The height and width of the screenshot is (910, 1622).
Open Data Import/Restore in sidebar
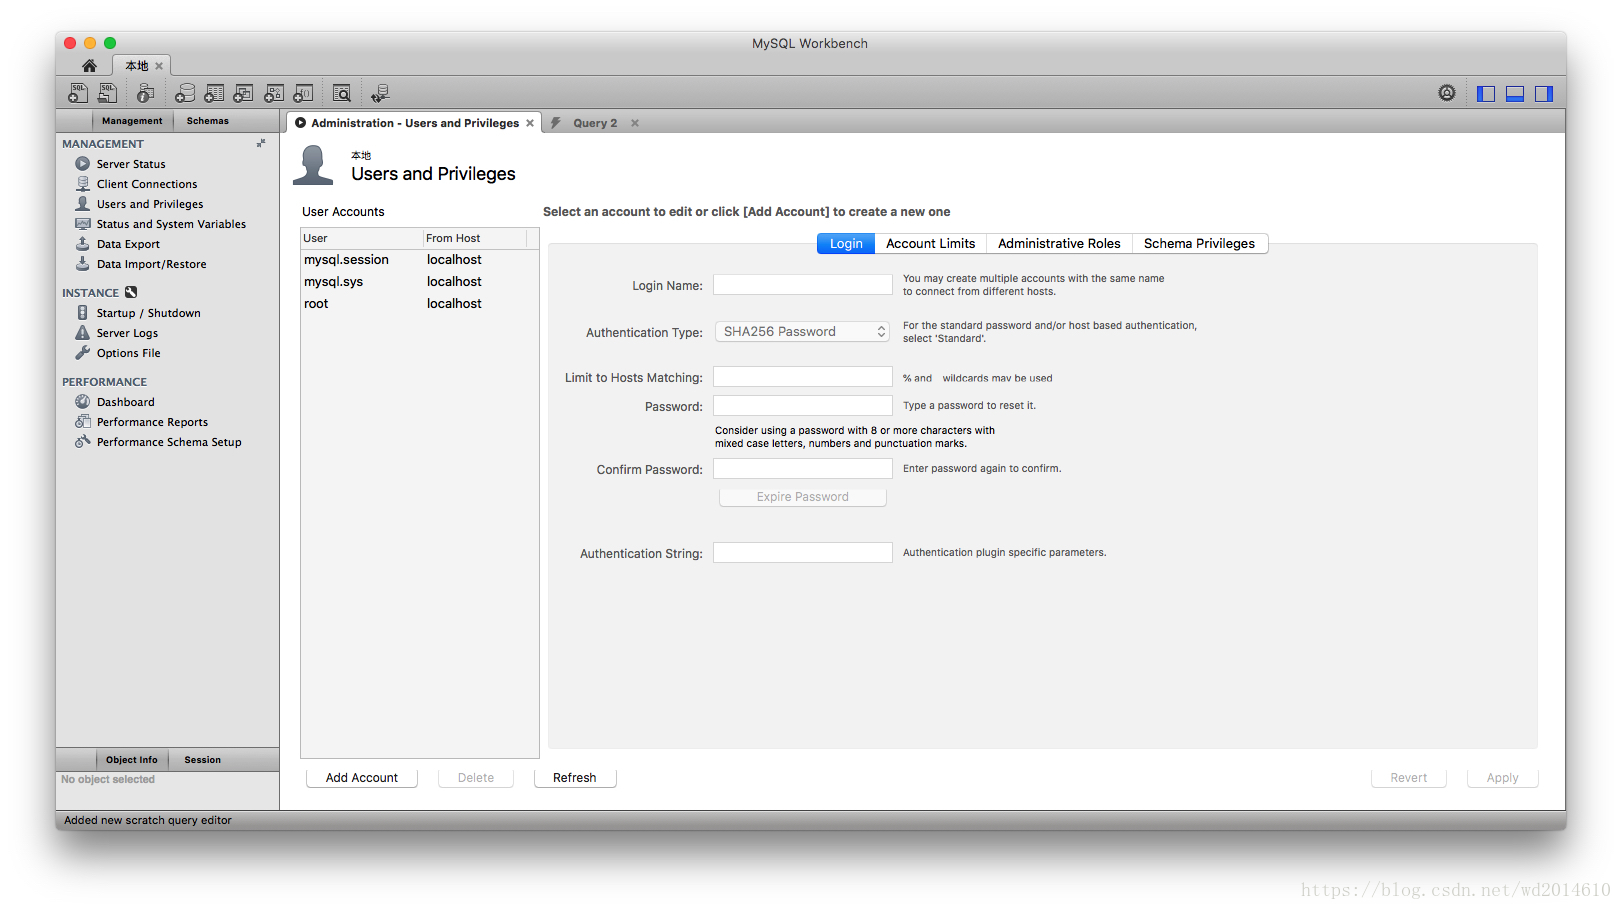151,264
